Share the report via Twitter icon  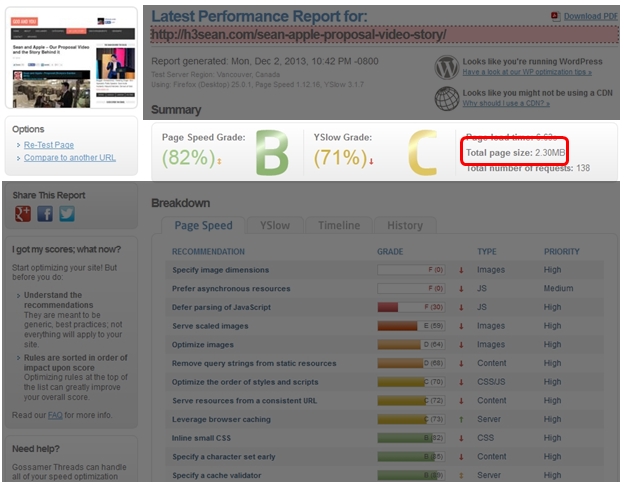point(67,213)
